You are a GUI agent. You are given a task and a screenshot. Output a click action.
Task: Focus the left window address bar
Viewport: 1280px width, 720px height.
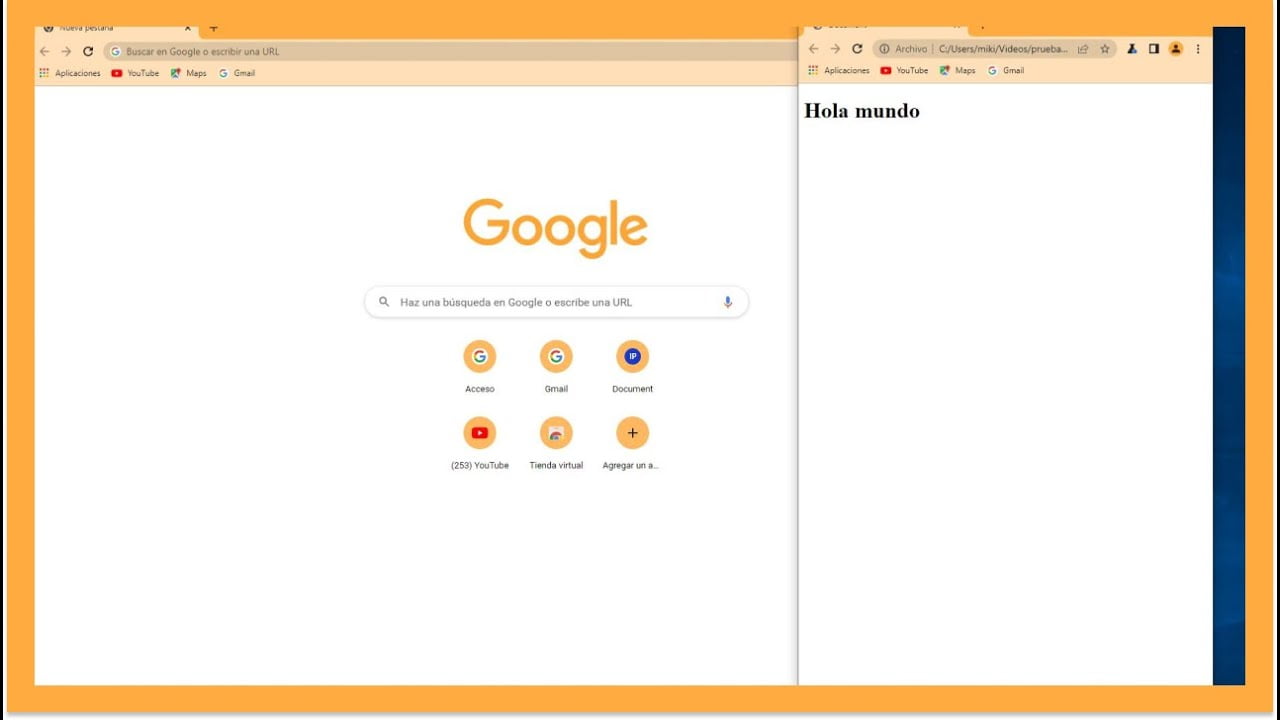pos(452,51)
